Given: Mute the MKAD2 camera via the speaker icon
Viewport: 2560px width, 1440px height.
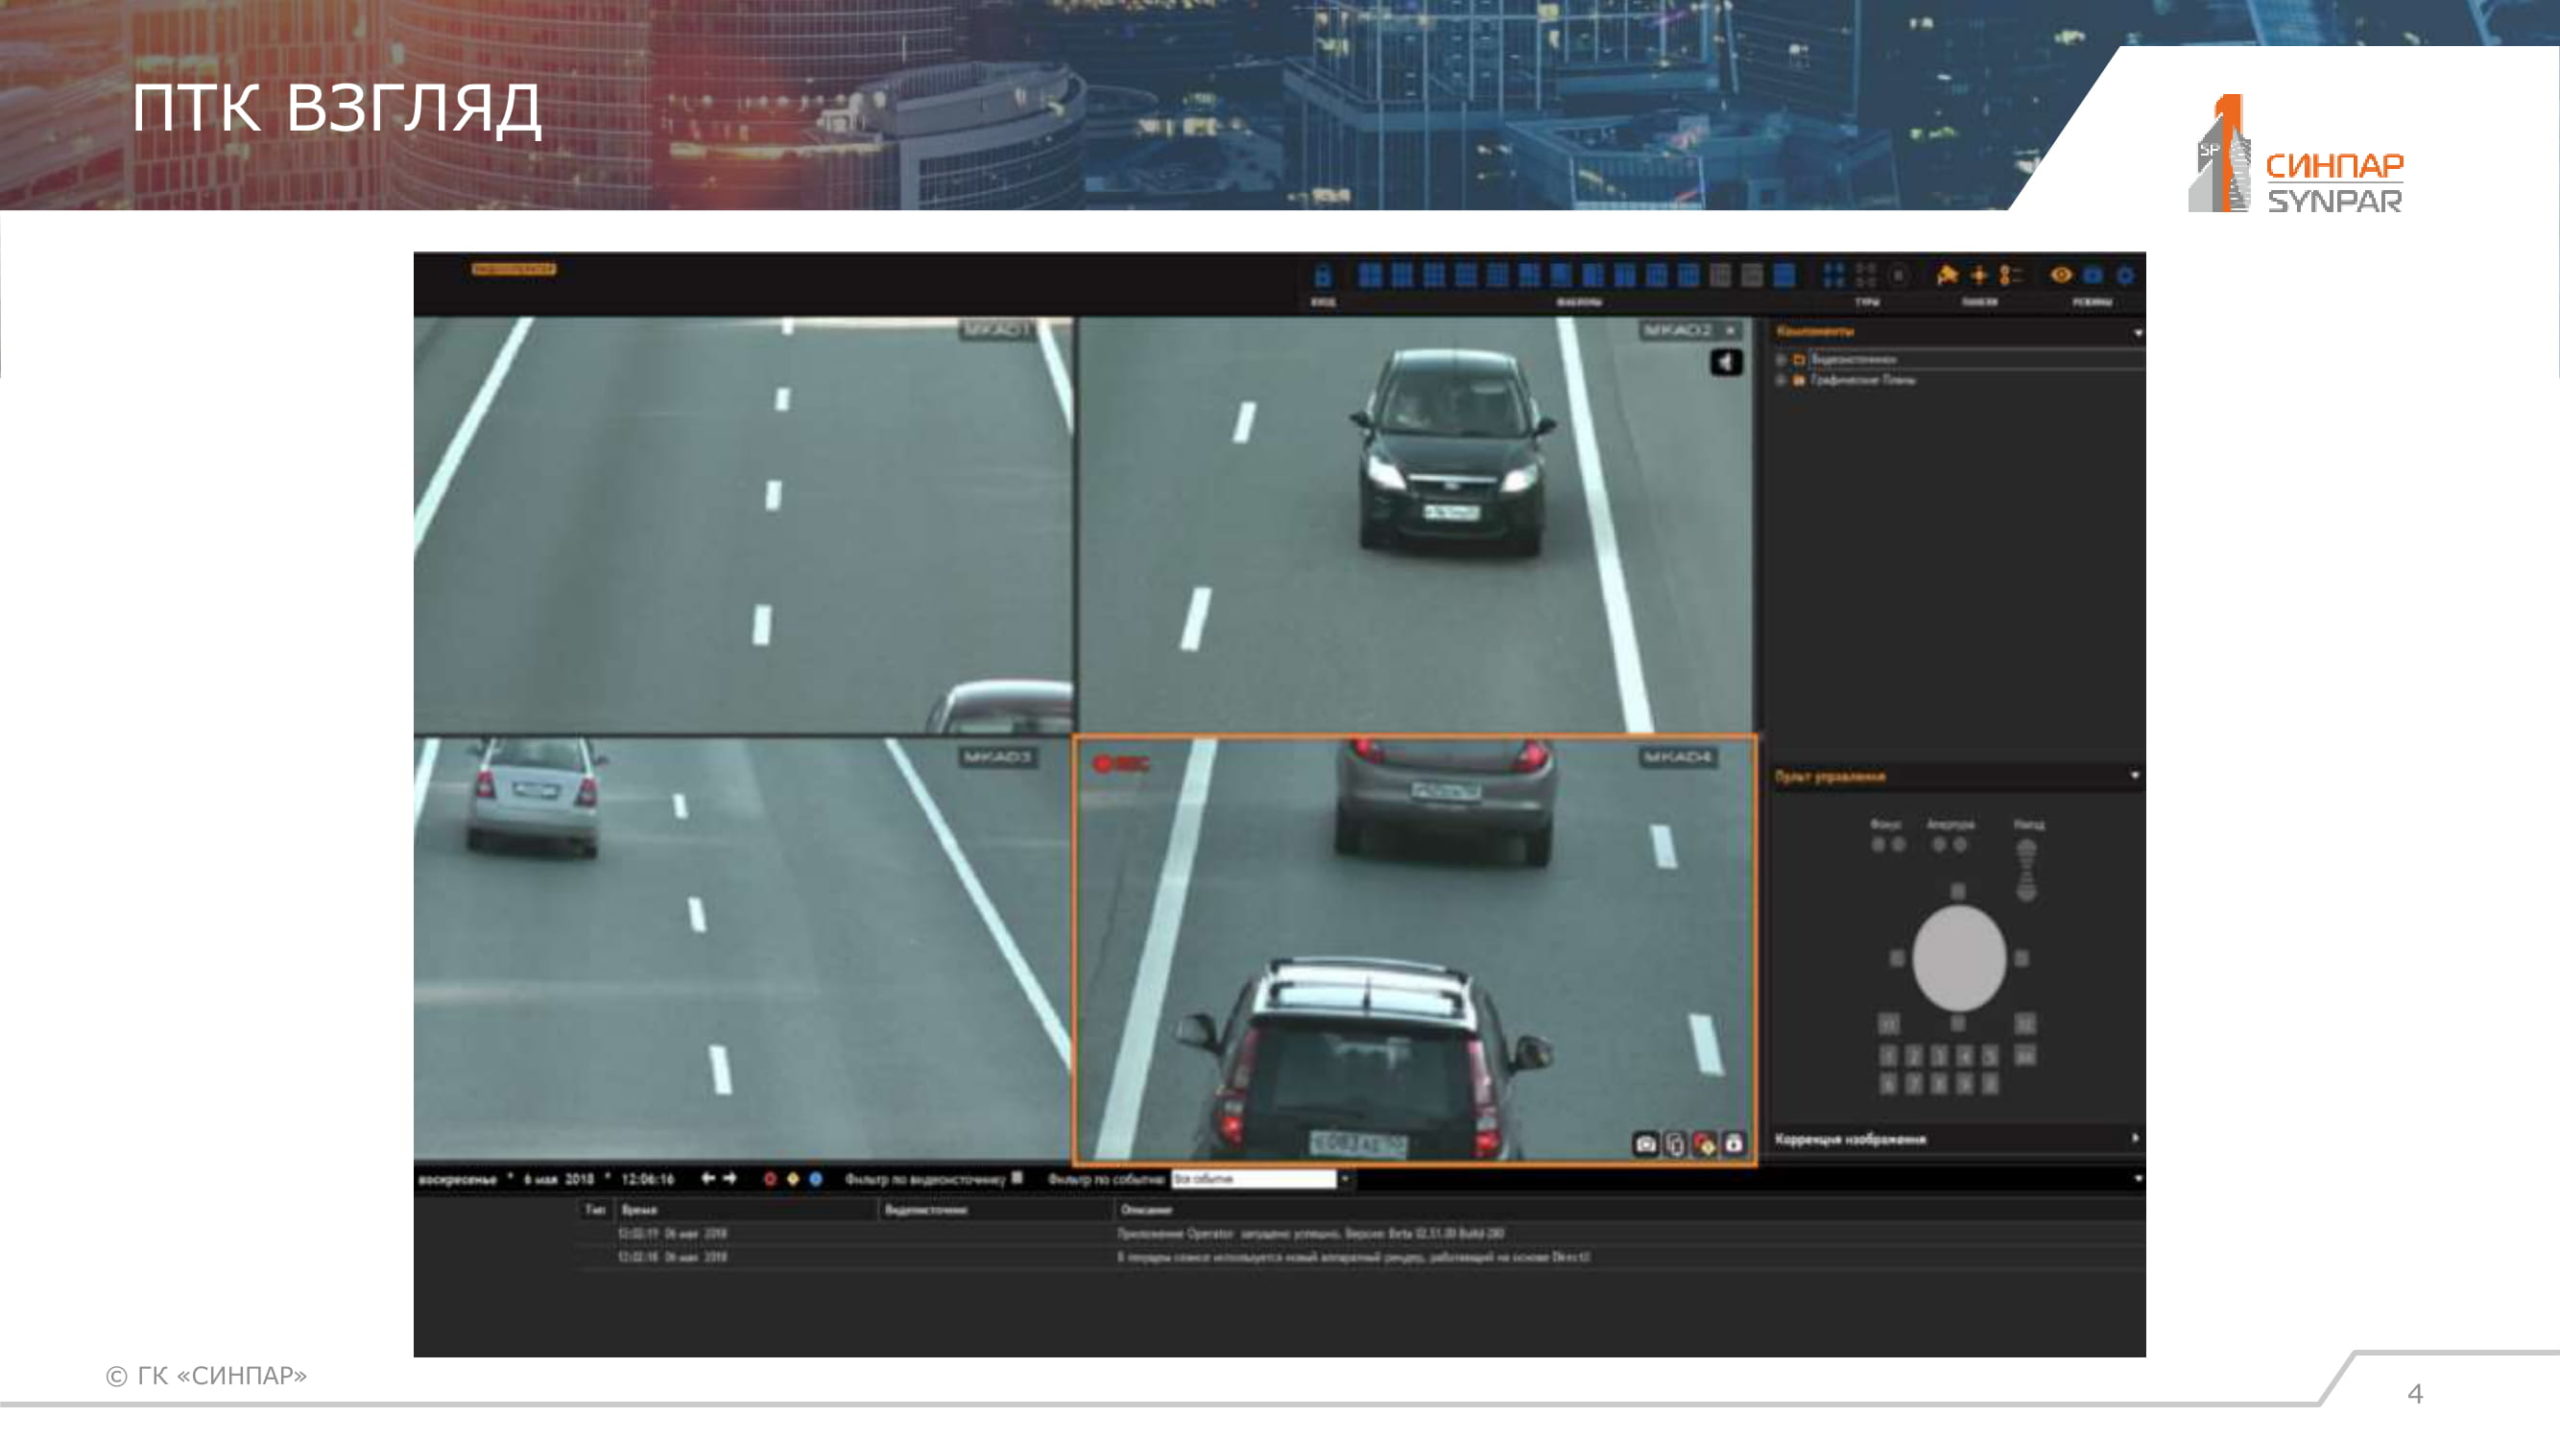Looking at the screenshot, I should tap(1726, 362).
